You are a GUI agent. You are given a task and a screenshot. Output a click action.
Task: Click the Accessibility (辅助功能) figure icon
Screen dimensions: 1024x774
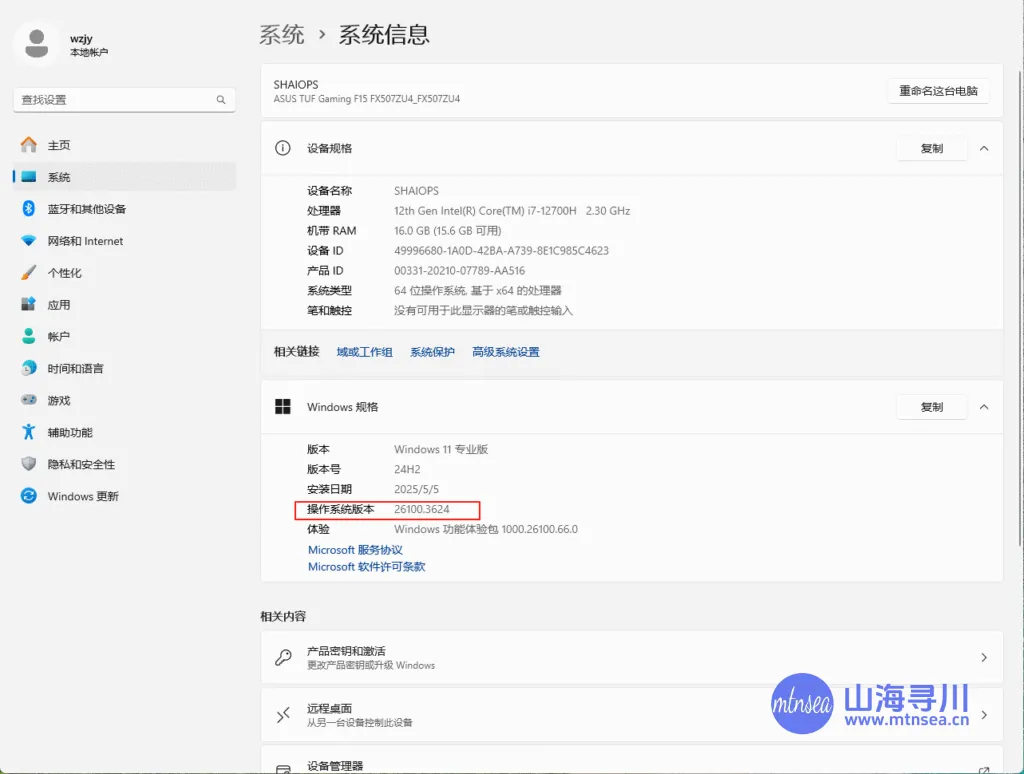click(x=28, y=432)
